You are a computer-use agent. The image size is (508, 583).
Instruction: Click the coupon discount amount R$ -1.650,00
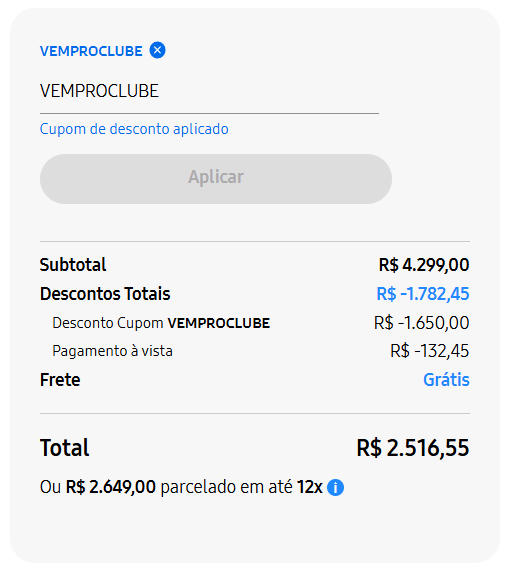[x=422, y=323]
